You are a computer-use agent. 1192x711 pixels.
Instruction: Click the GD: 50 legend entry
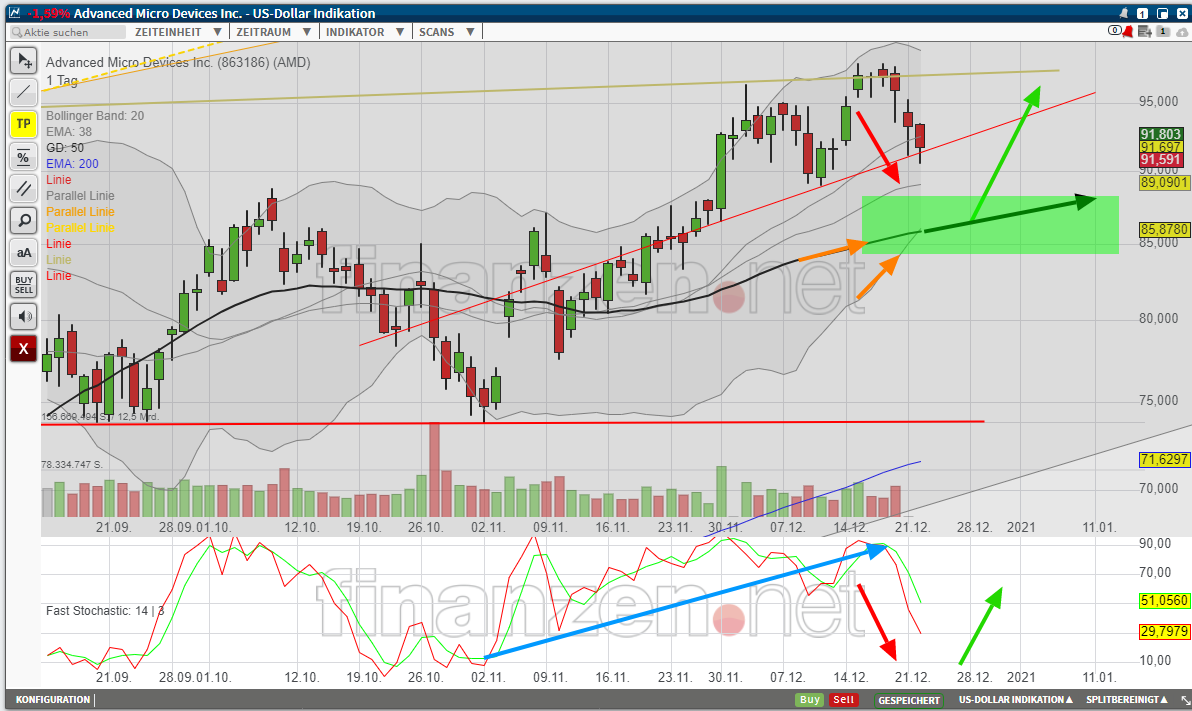coord(65,148)
